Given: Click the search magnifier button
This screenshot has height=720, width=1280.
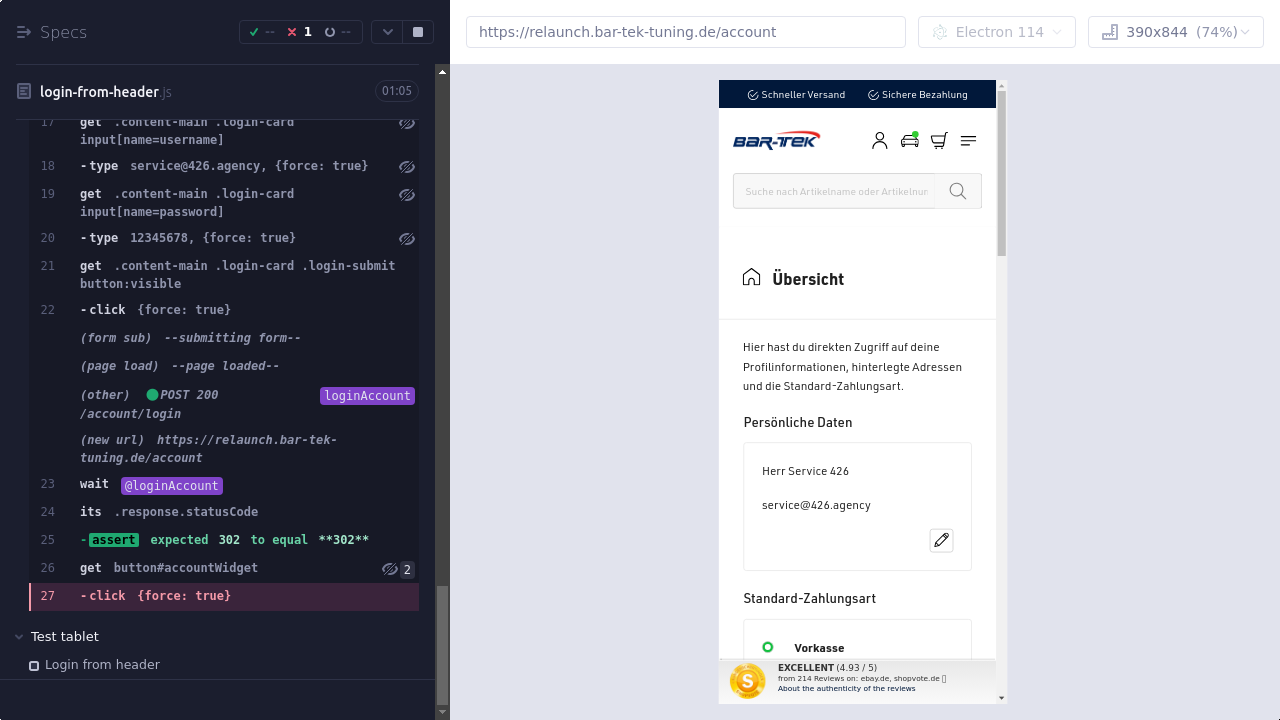Looking at the screenshot, I should [958, 191].
